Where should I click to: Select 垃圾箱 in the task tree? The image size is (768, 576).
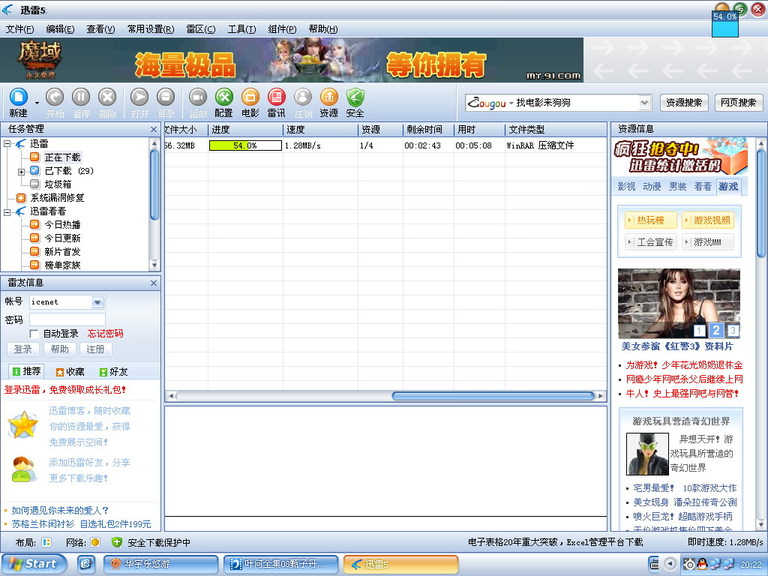(58, 184)
